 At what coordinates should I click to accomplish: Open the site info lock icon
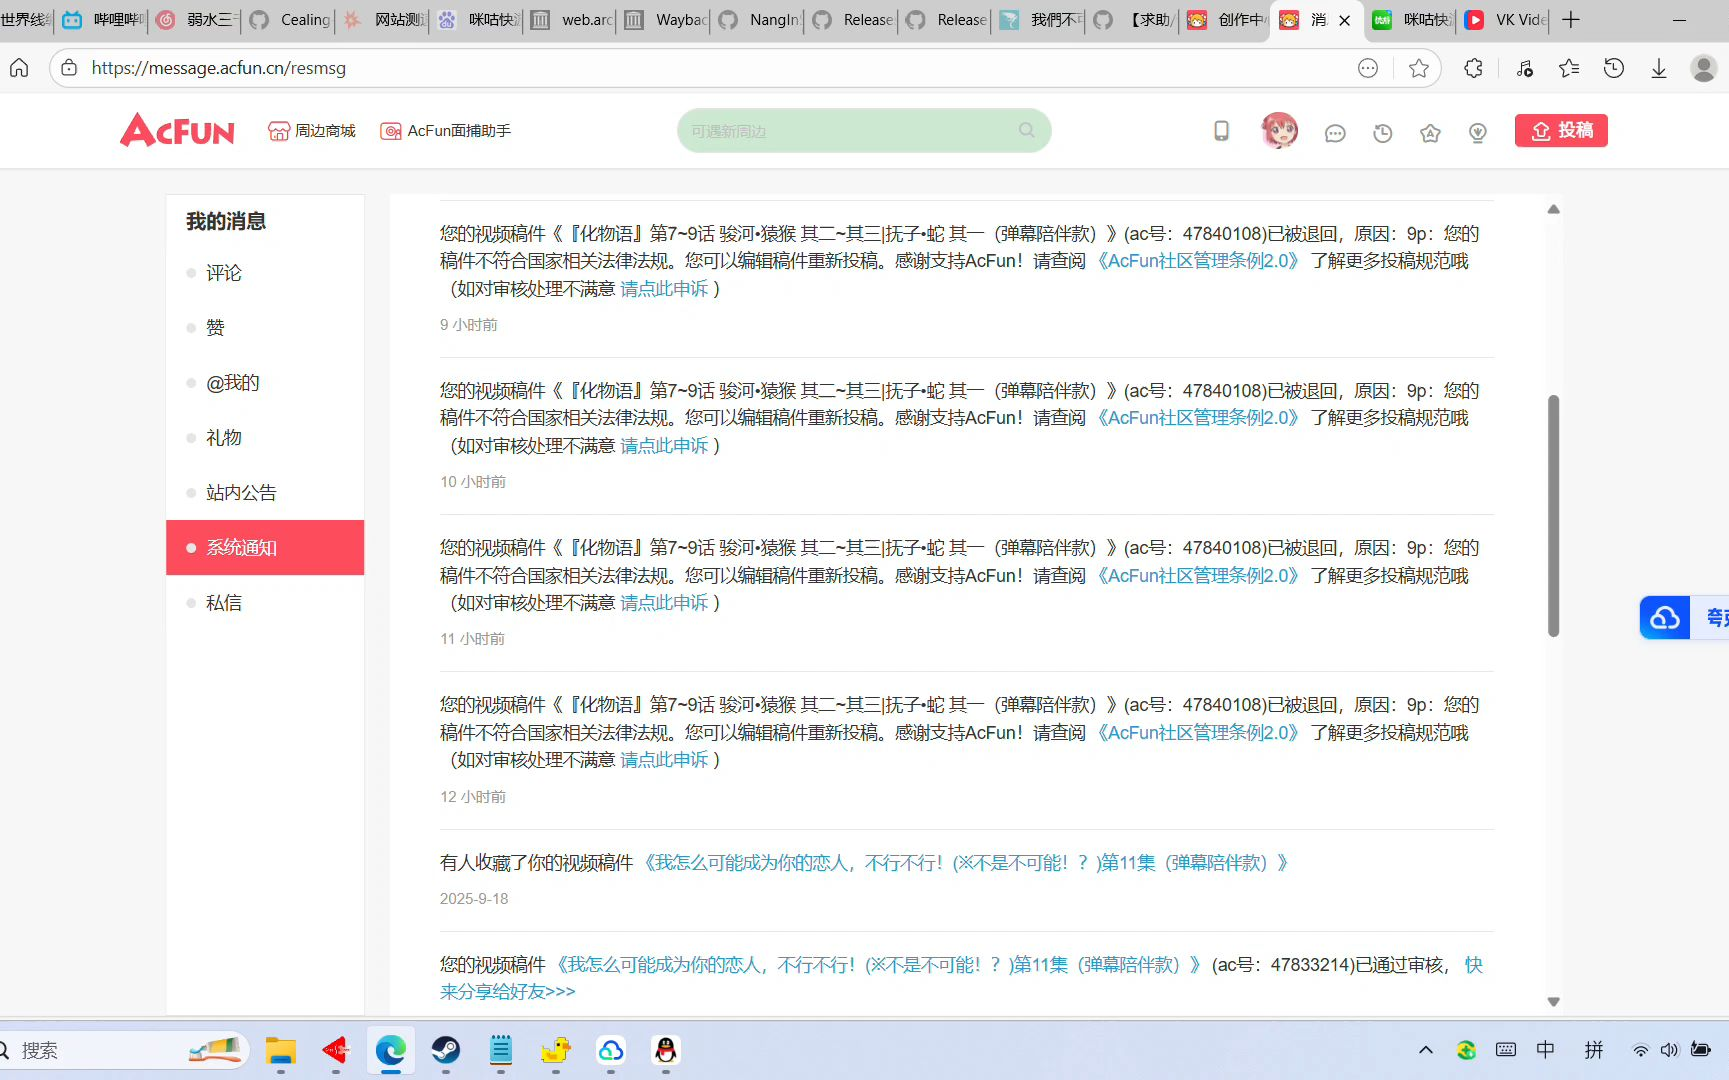tap(69, 68)
